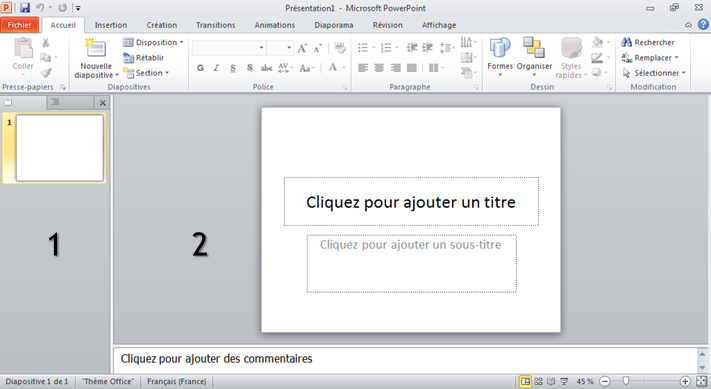Select slide 1 thumbnail
Image resolution: width=711 pixels, height=389 pixels.
point(59,148)
